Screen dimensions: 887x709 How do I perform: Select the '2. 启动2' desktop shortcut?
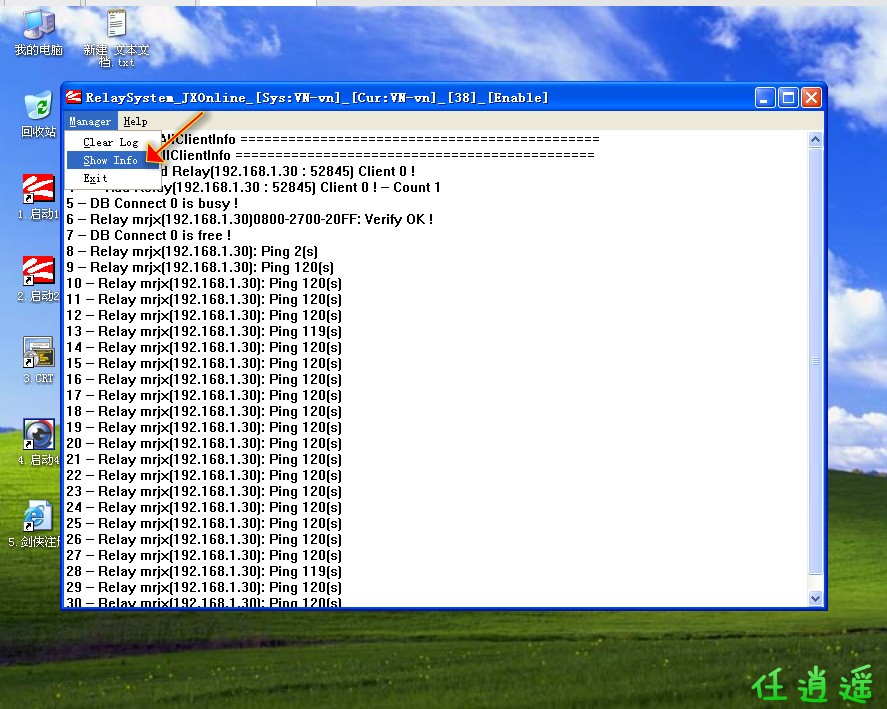pyautogui.click(x=38, y=278)
